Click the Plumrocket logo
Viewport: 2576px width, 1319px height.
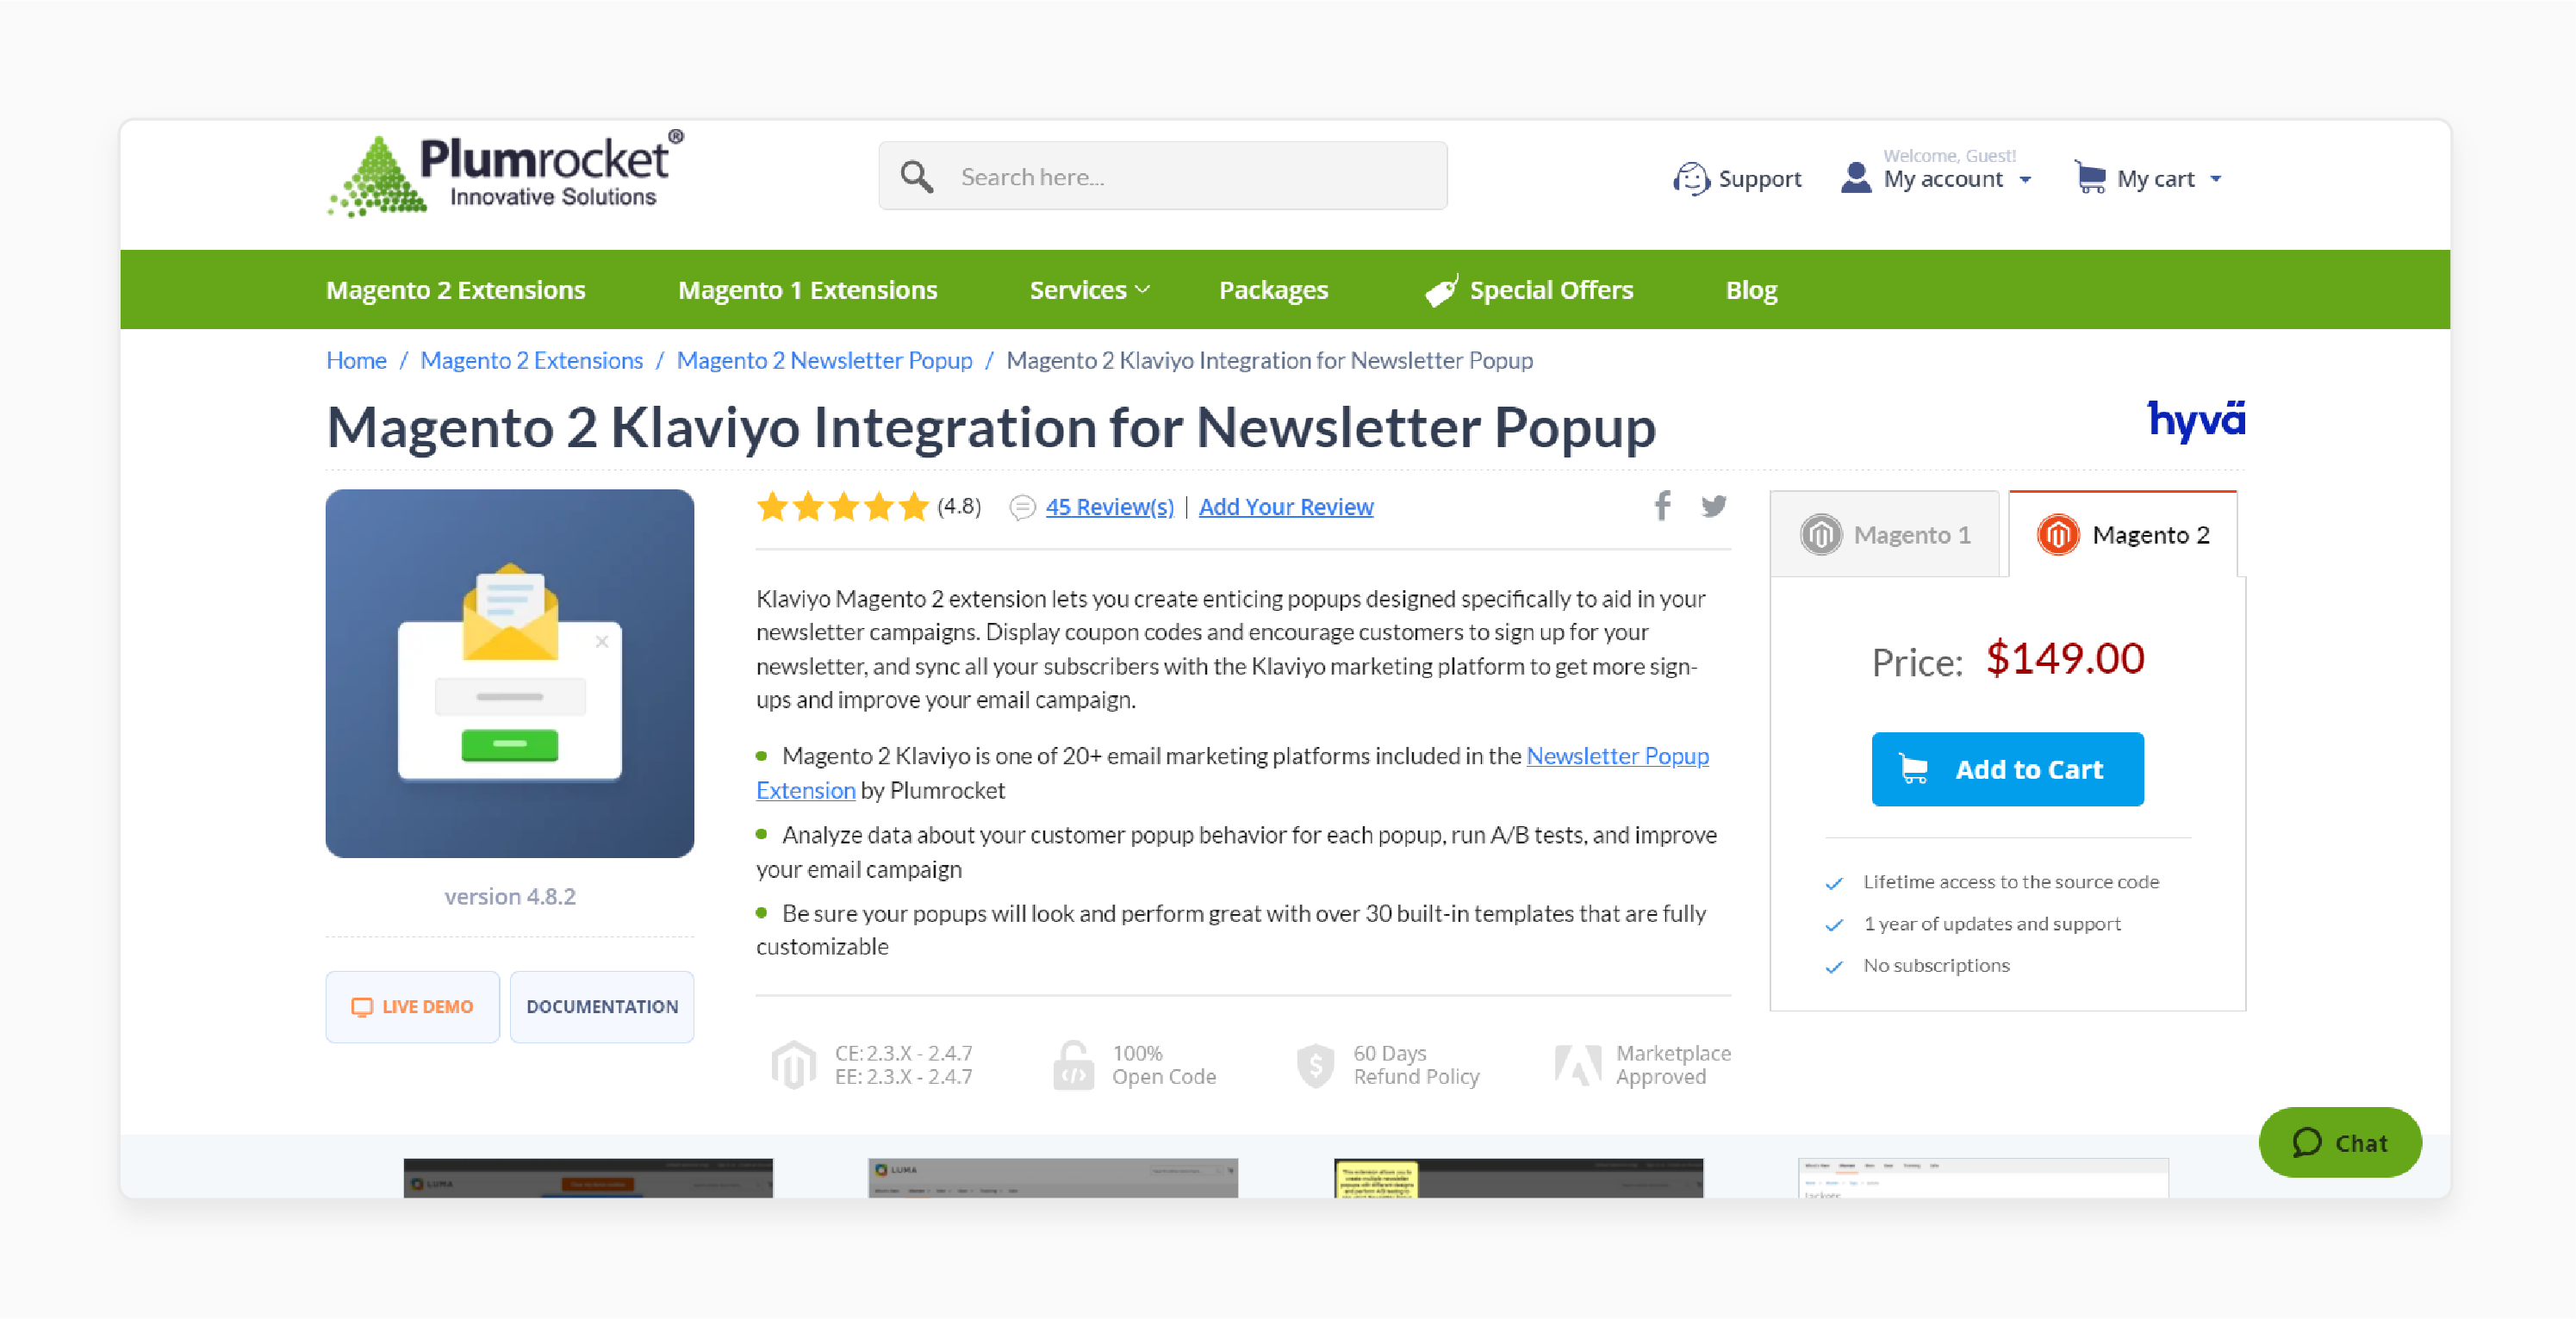506,173
